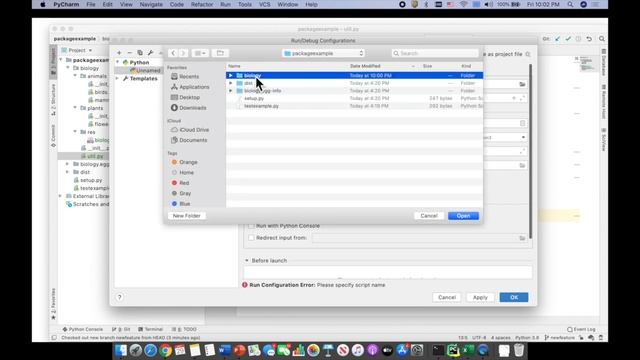
Task: Expand the Templates node
Action: 118,78
